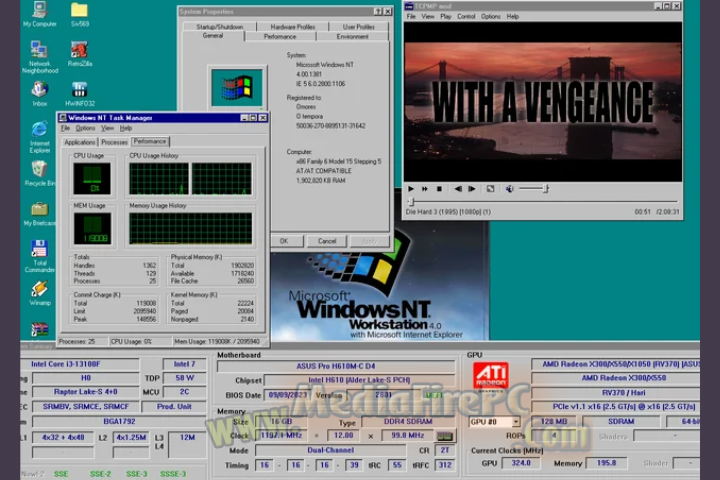The width and height of the screenshot is (720, 480).
Task: Open Startup/Shutdown tab in System Properties
Action: tap(219, 27)
